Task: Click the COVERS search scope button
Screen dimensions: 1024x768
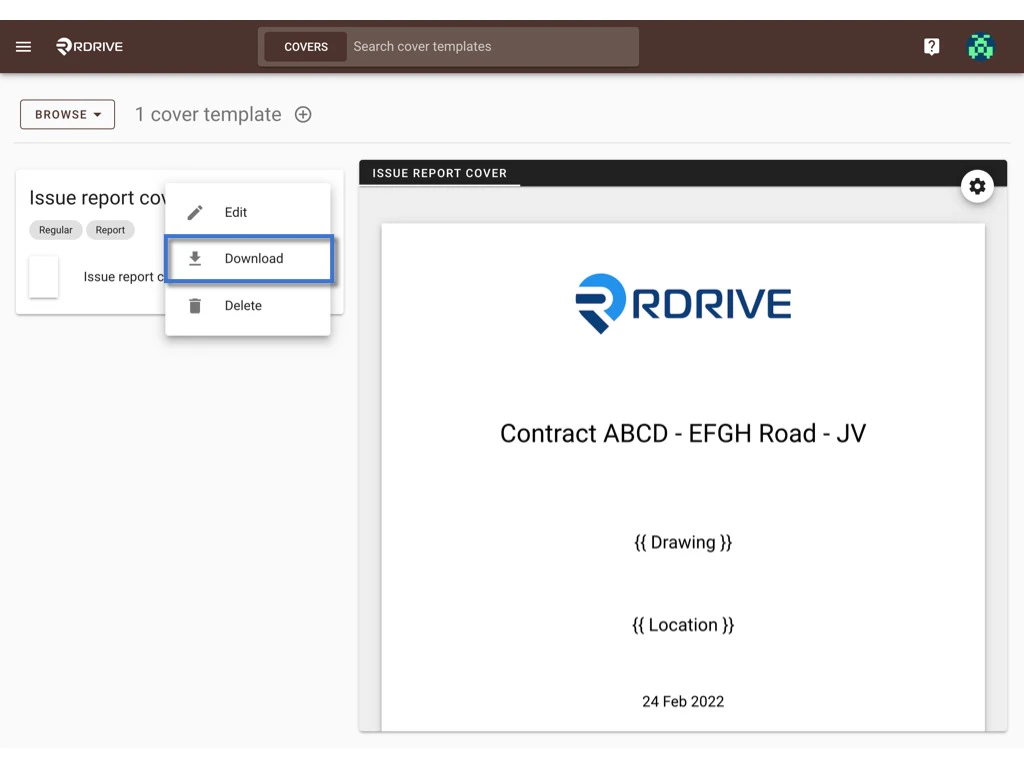Action: click(306, 47)
